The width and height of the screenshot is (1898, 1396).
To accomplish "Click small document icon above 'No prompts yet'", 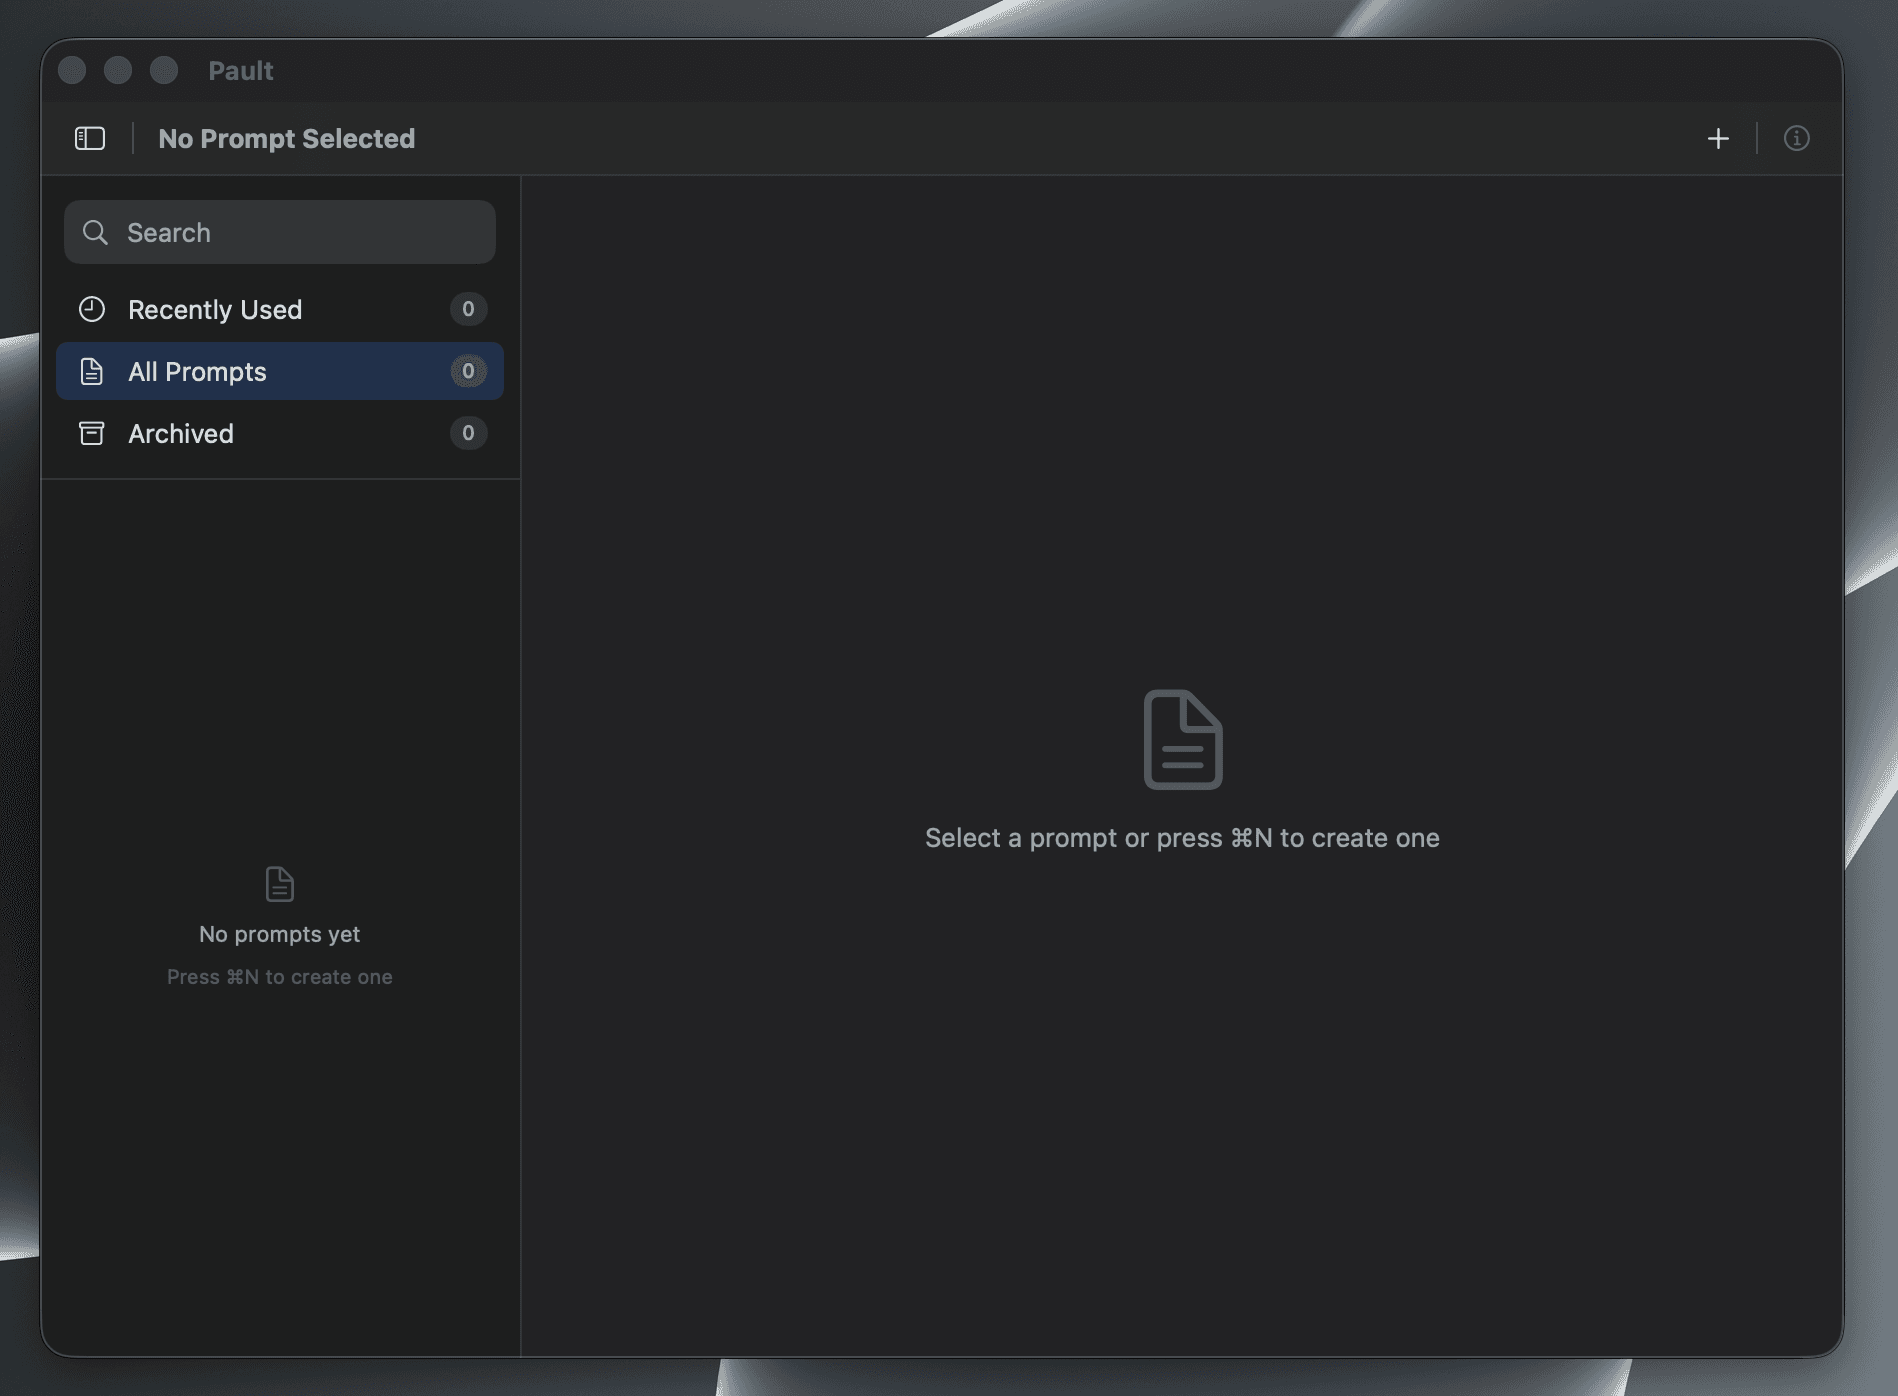I will 280,884.
